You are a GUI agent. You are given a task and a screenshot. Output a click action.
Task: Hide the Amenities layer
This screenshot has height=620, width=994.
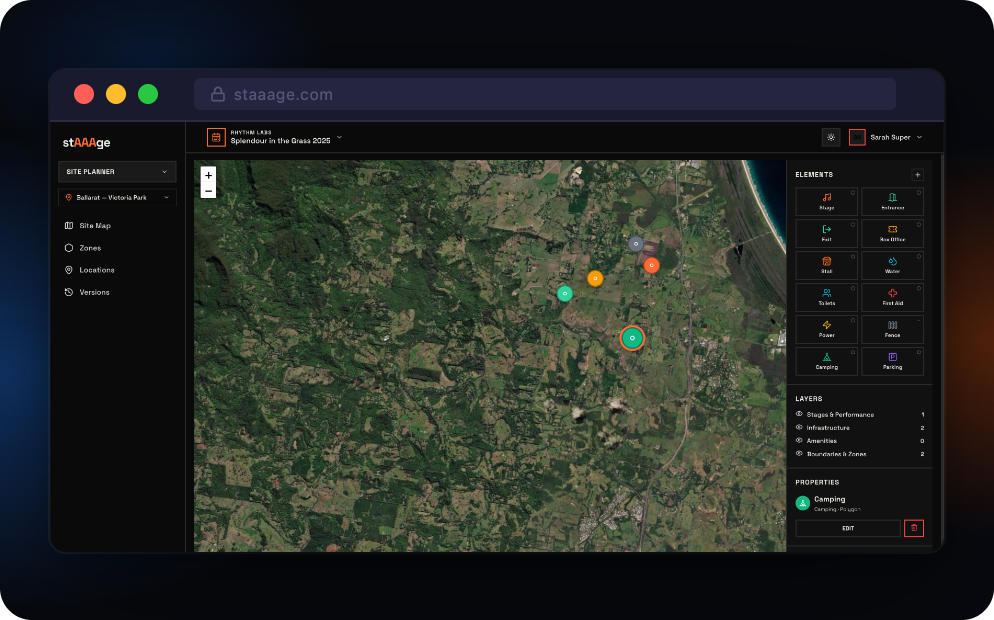799,440
